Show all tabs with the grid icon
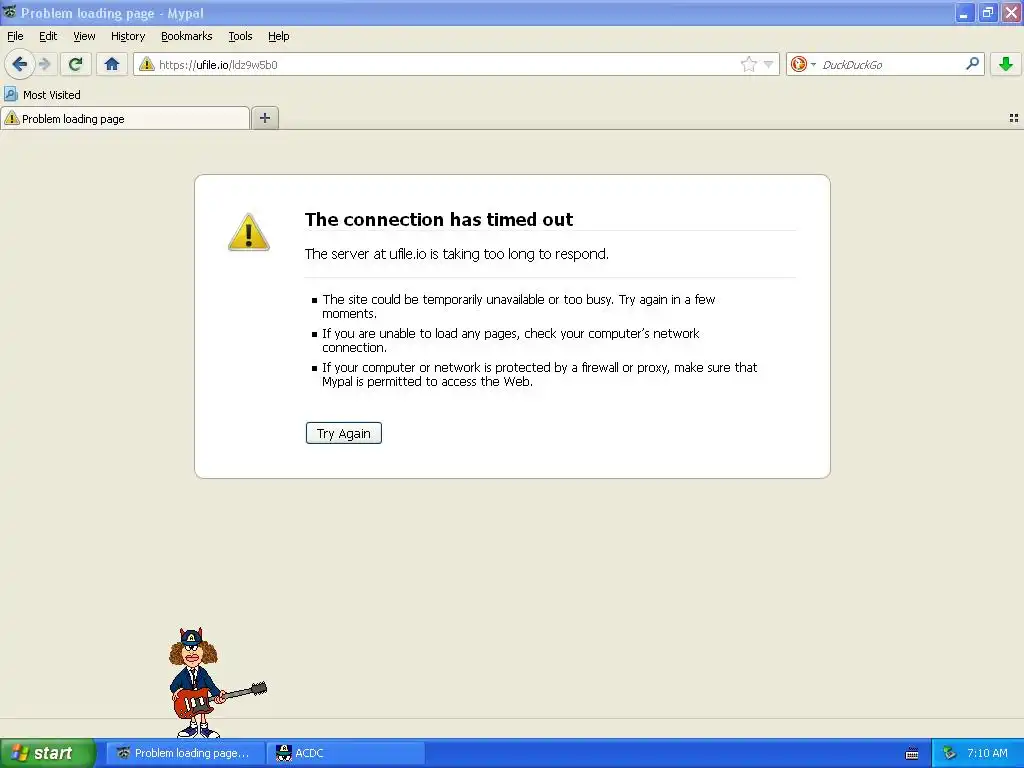The image size is (1024, 768). click(1014, 118)
